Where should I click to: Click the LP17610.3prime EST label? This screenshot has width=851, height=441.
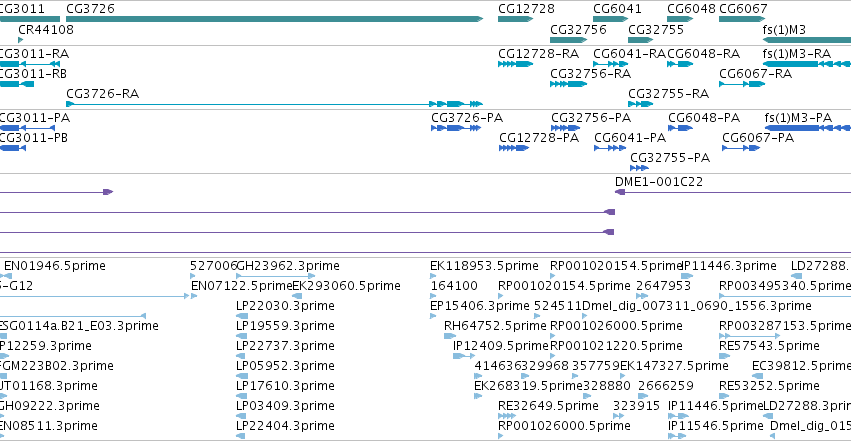(285, 386)
